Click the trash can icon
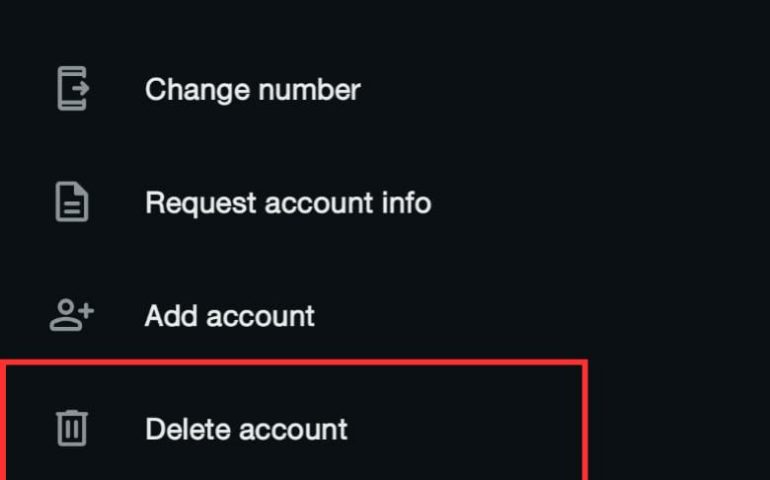 [x=71, y=429]
